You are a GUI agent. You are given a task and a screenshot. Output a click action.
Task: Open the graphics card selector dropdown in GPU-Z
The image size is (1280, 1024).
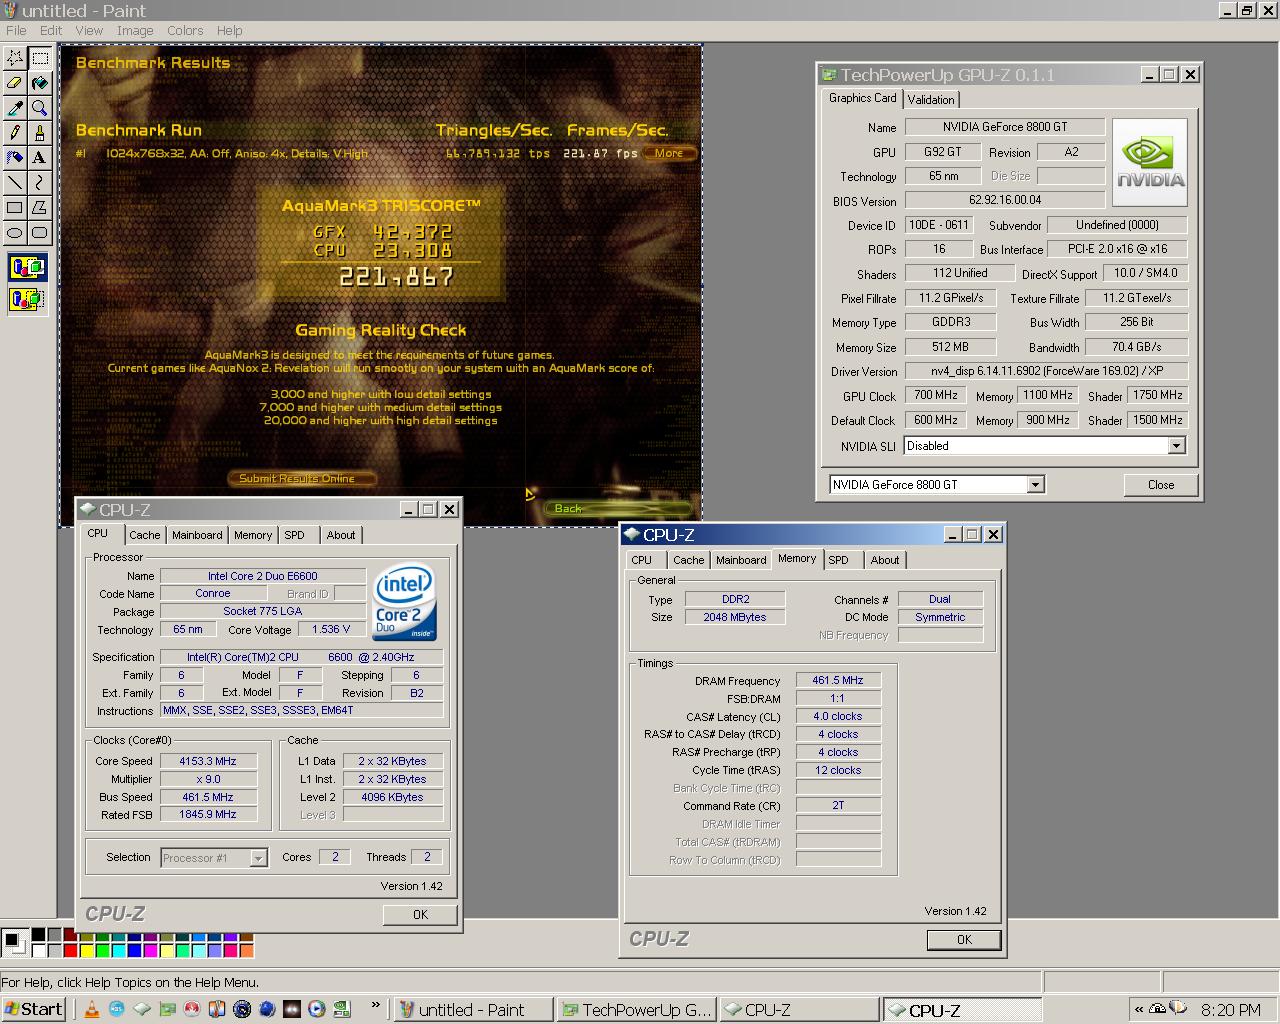pyautogui.click(x=1036, y=485)
